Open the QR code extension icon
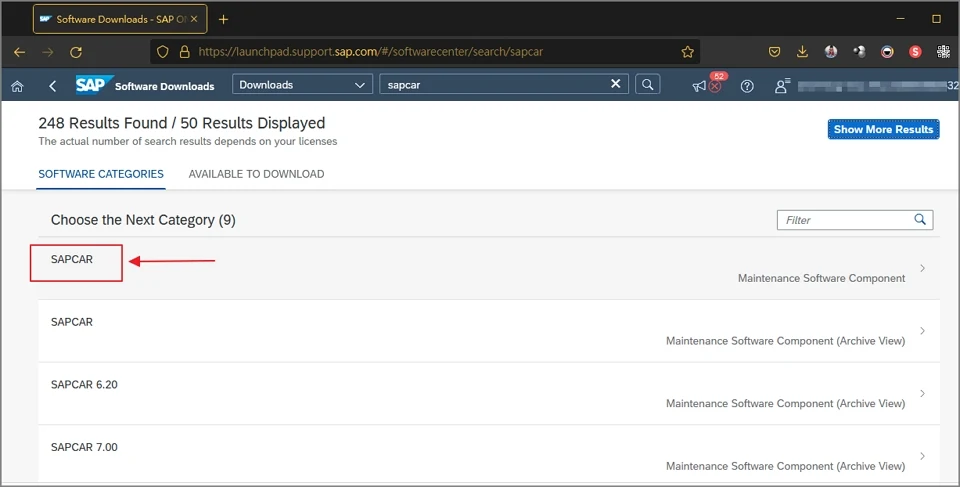960x487 pixels. 943,52
